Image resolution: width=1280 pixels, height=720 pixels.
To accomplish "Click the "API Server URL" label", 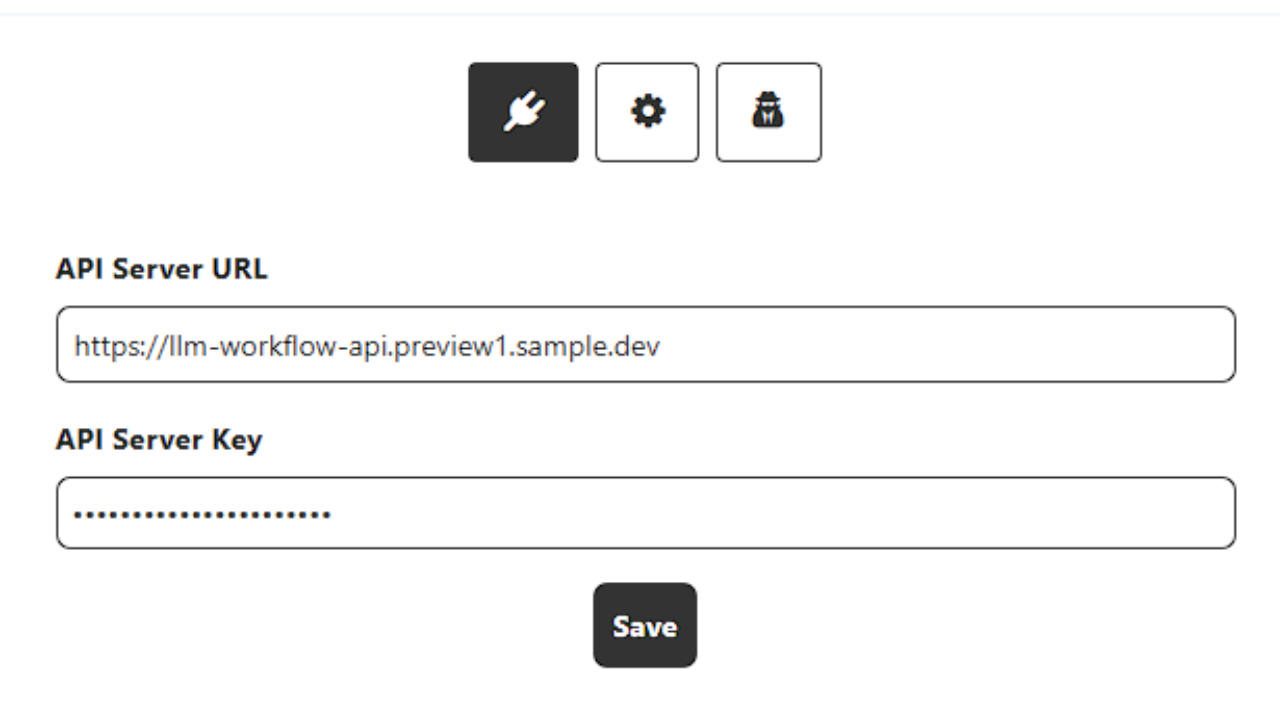I will click(162, 269).
